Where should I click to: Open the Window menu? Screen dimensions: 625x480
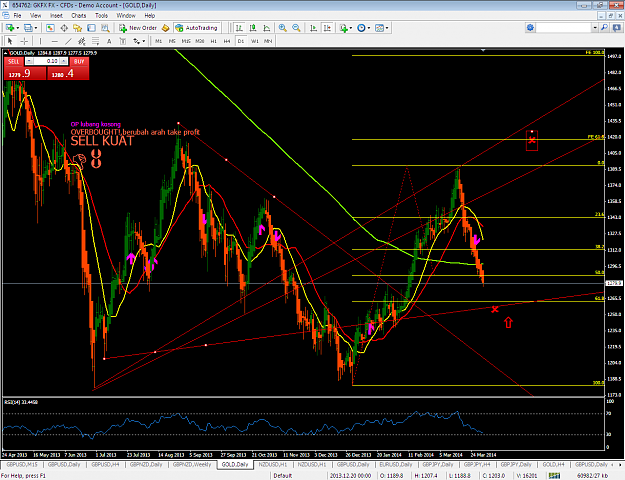tap(126, 16)
